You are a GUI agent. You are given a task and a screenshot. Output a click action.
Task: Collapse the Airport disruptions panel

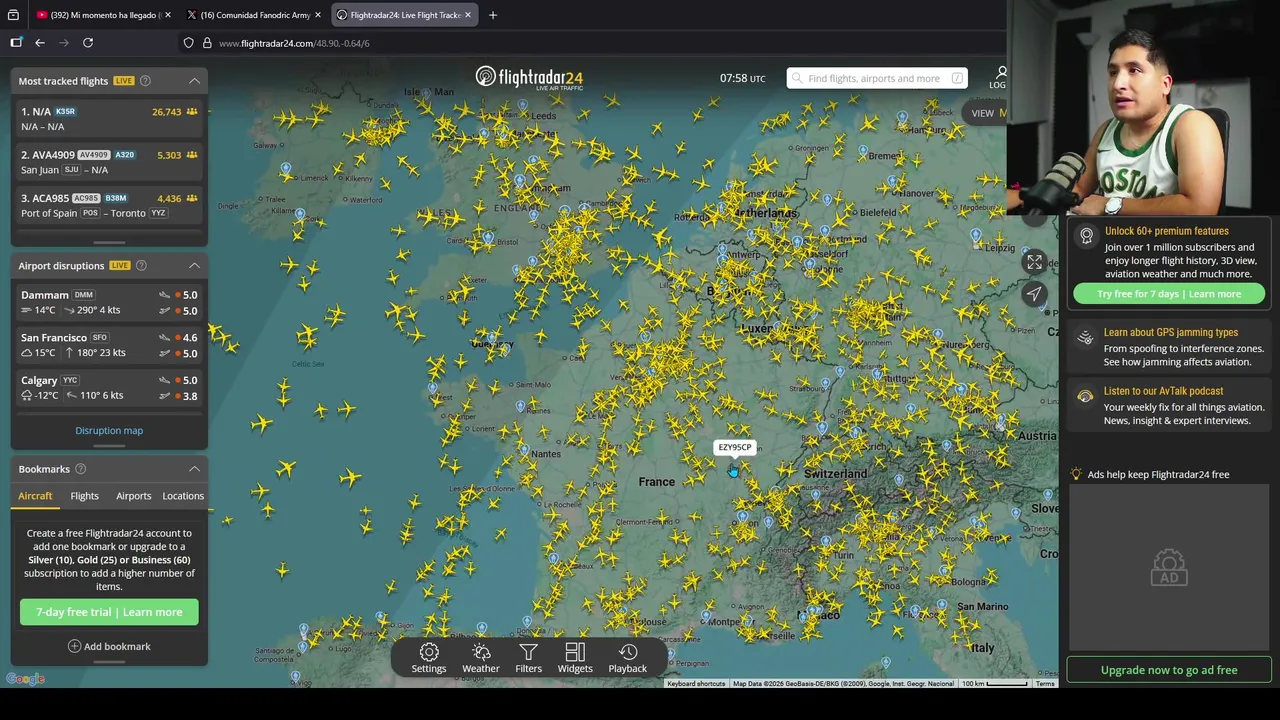pyautogui.click(x=194, y=266)
